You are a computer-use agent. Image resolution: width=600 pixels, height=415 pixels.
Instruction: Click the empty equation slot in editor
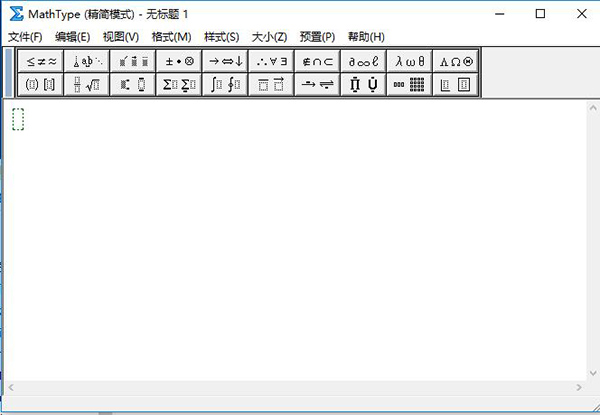click(18, 119)
